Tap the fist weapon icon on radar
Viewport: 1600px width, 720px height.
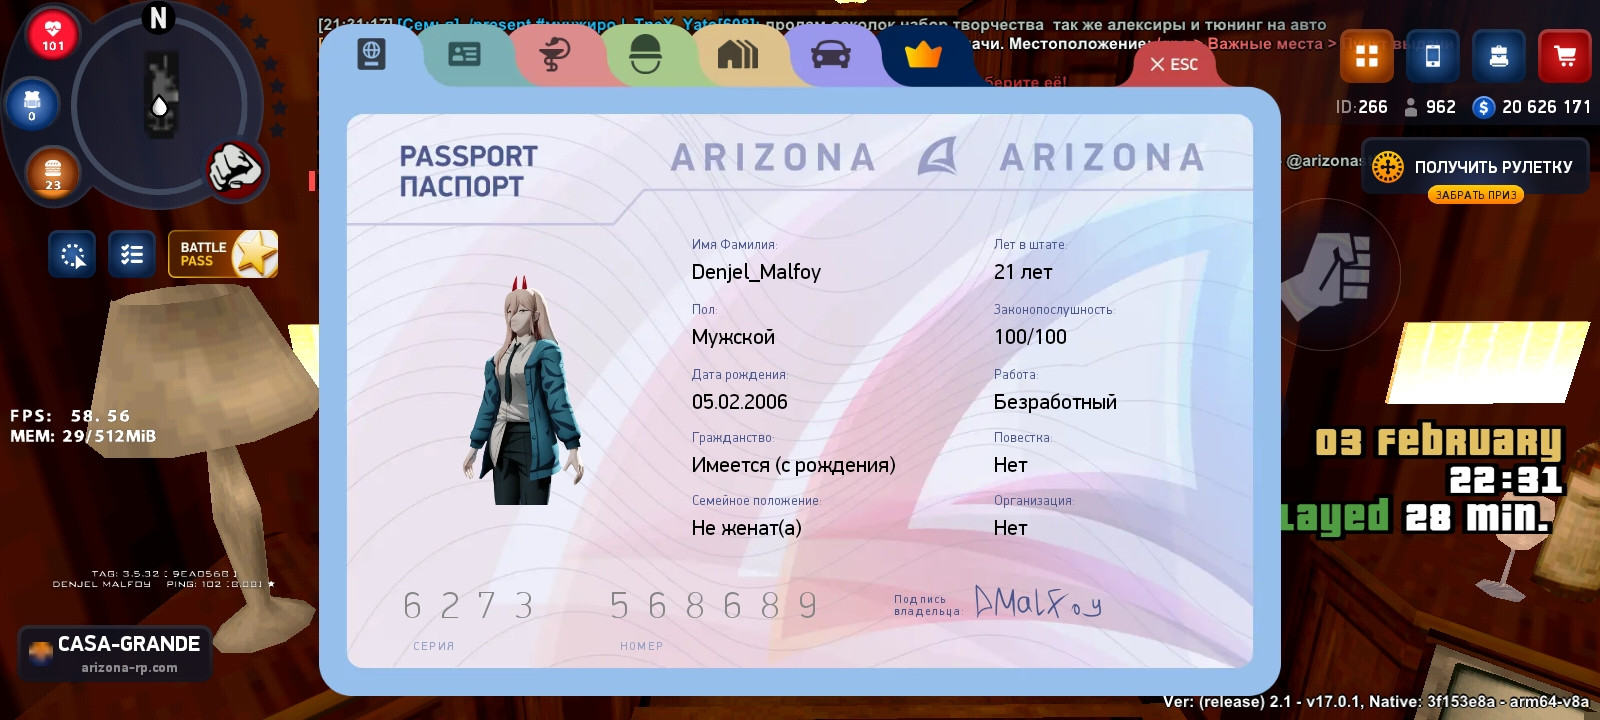click(235, 168)
